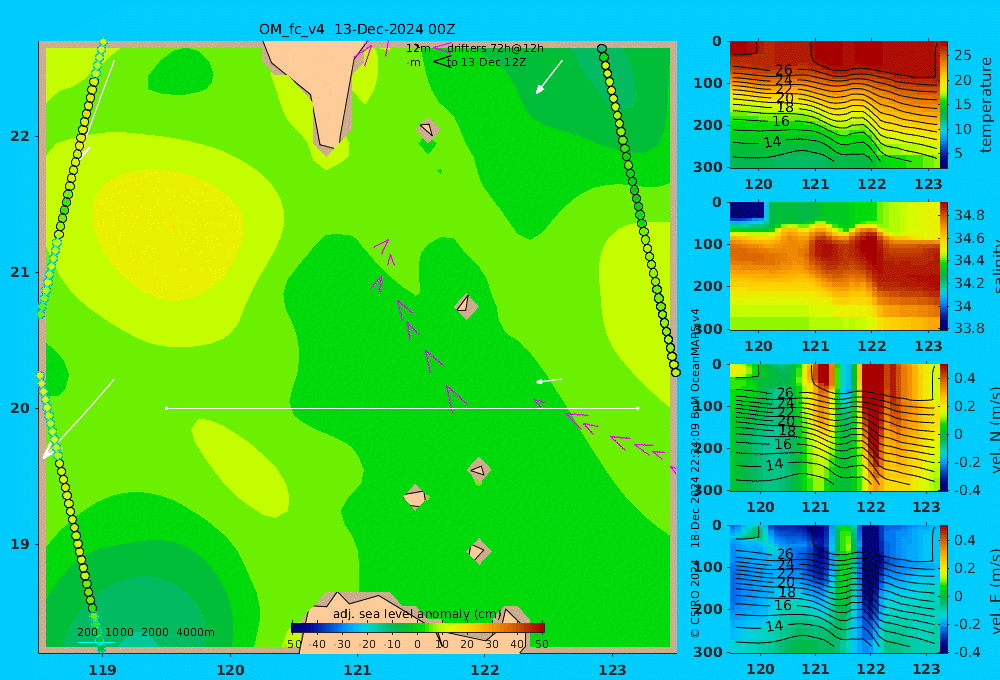1000x680 pixels.
Task: Click the short white arrow just above transect line
Action: click(x=549, y=381)
